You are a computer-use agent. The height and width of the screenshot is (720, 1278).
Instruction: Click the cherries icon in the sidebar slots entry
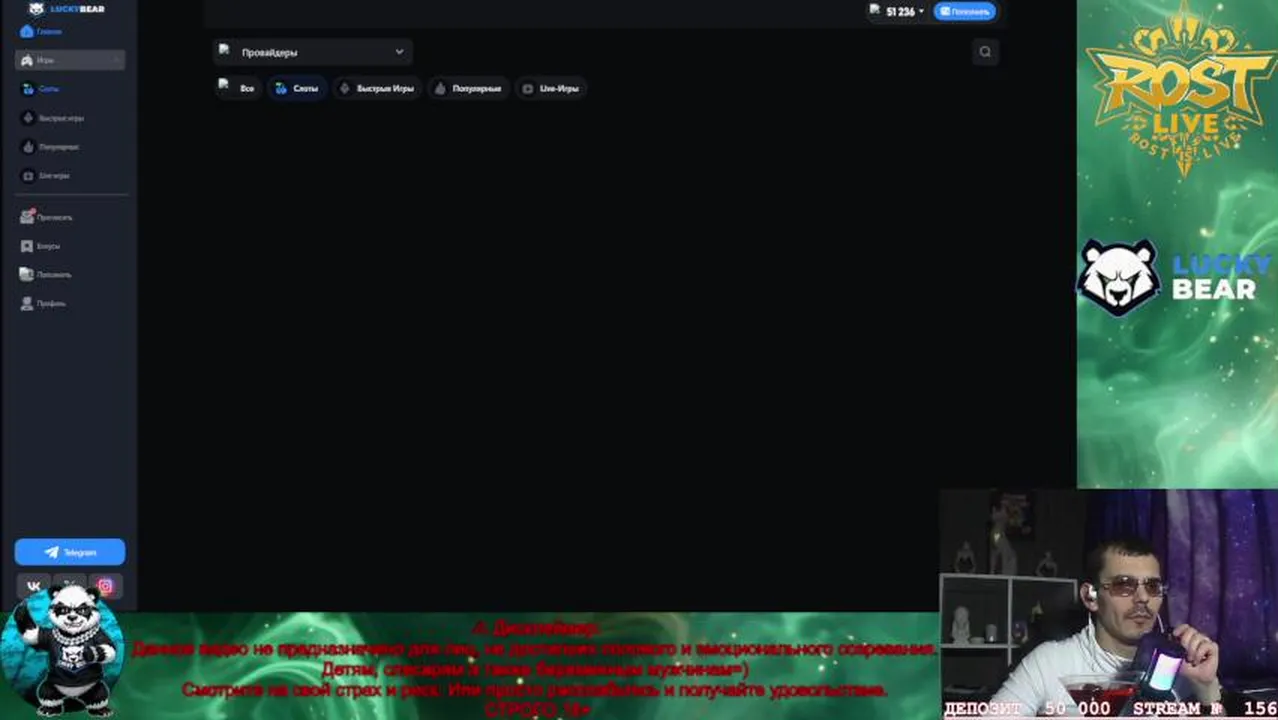pos(28,89)
